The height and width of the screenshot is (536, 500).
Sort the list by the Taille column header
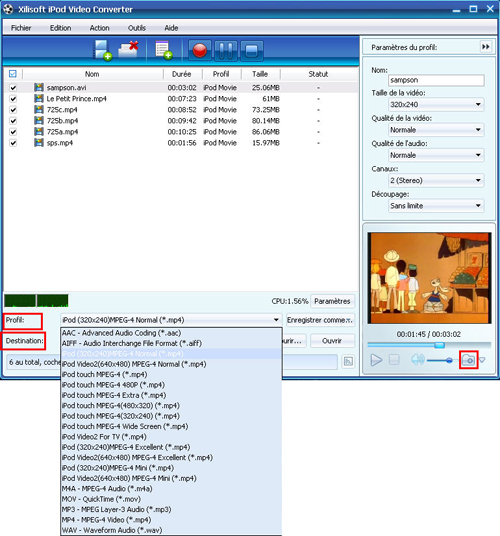pyautogui.click(x=260, y=74)
